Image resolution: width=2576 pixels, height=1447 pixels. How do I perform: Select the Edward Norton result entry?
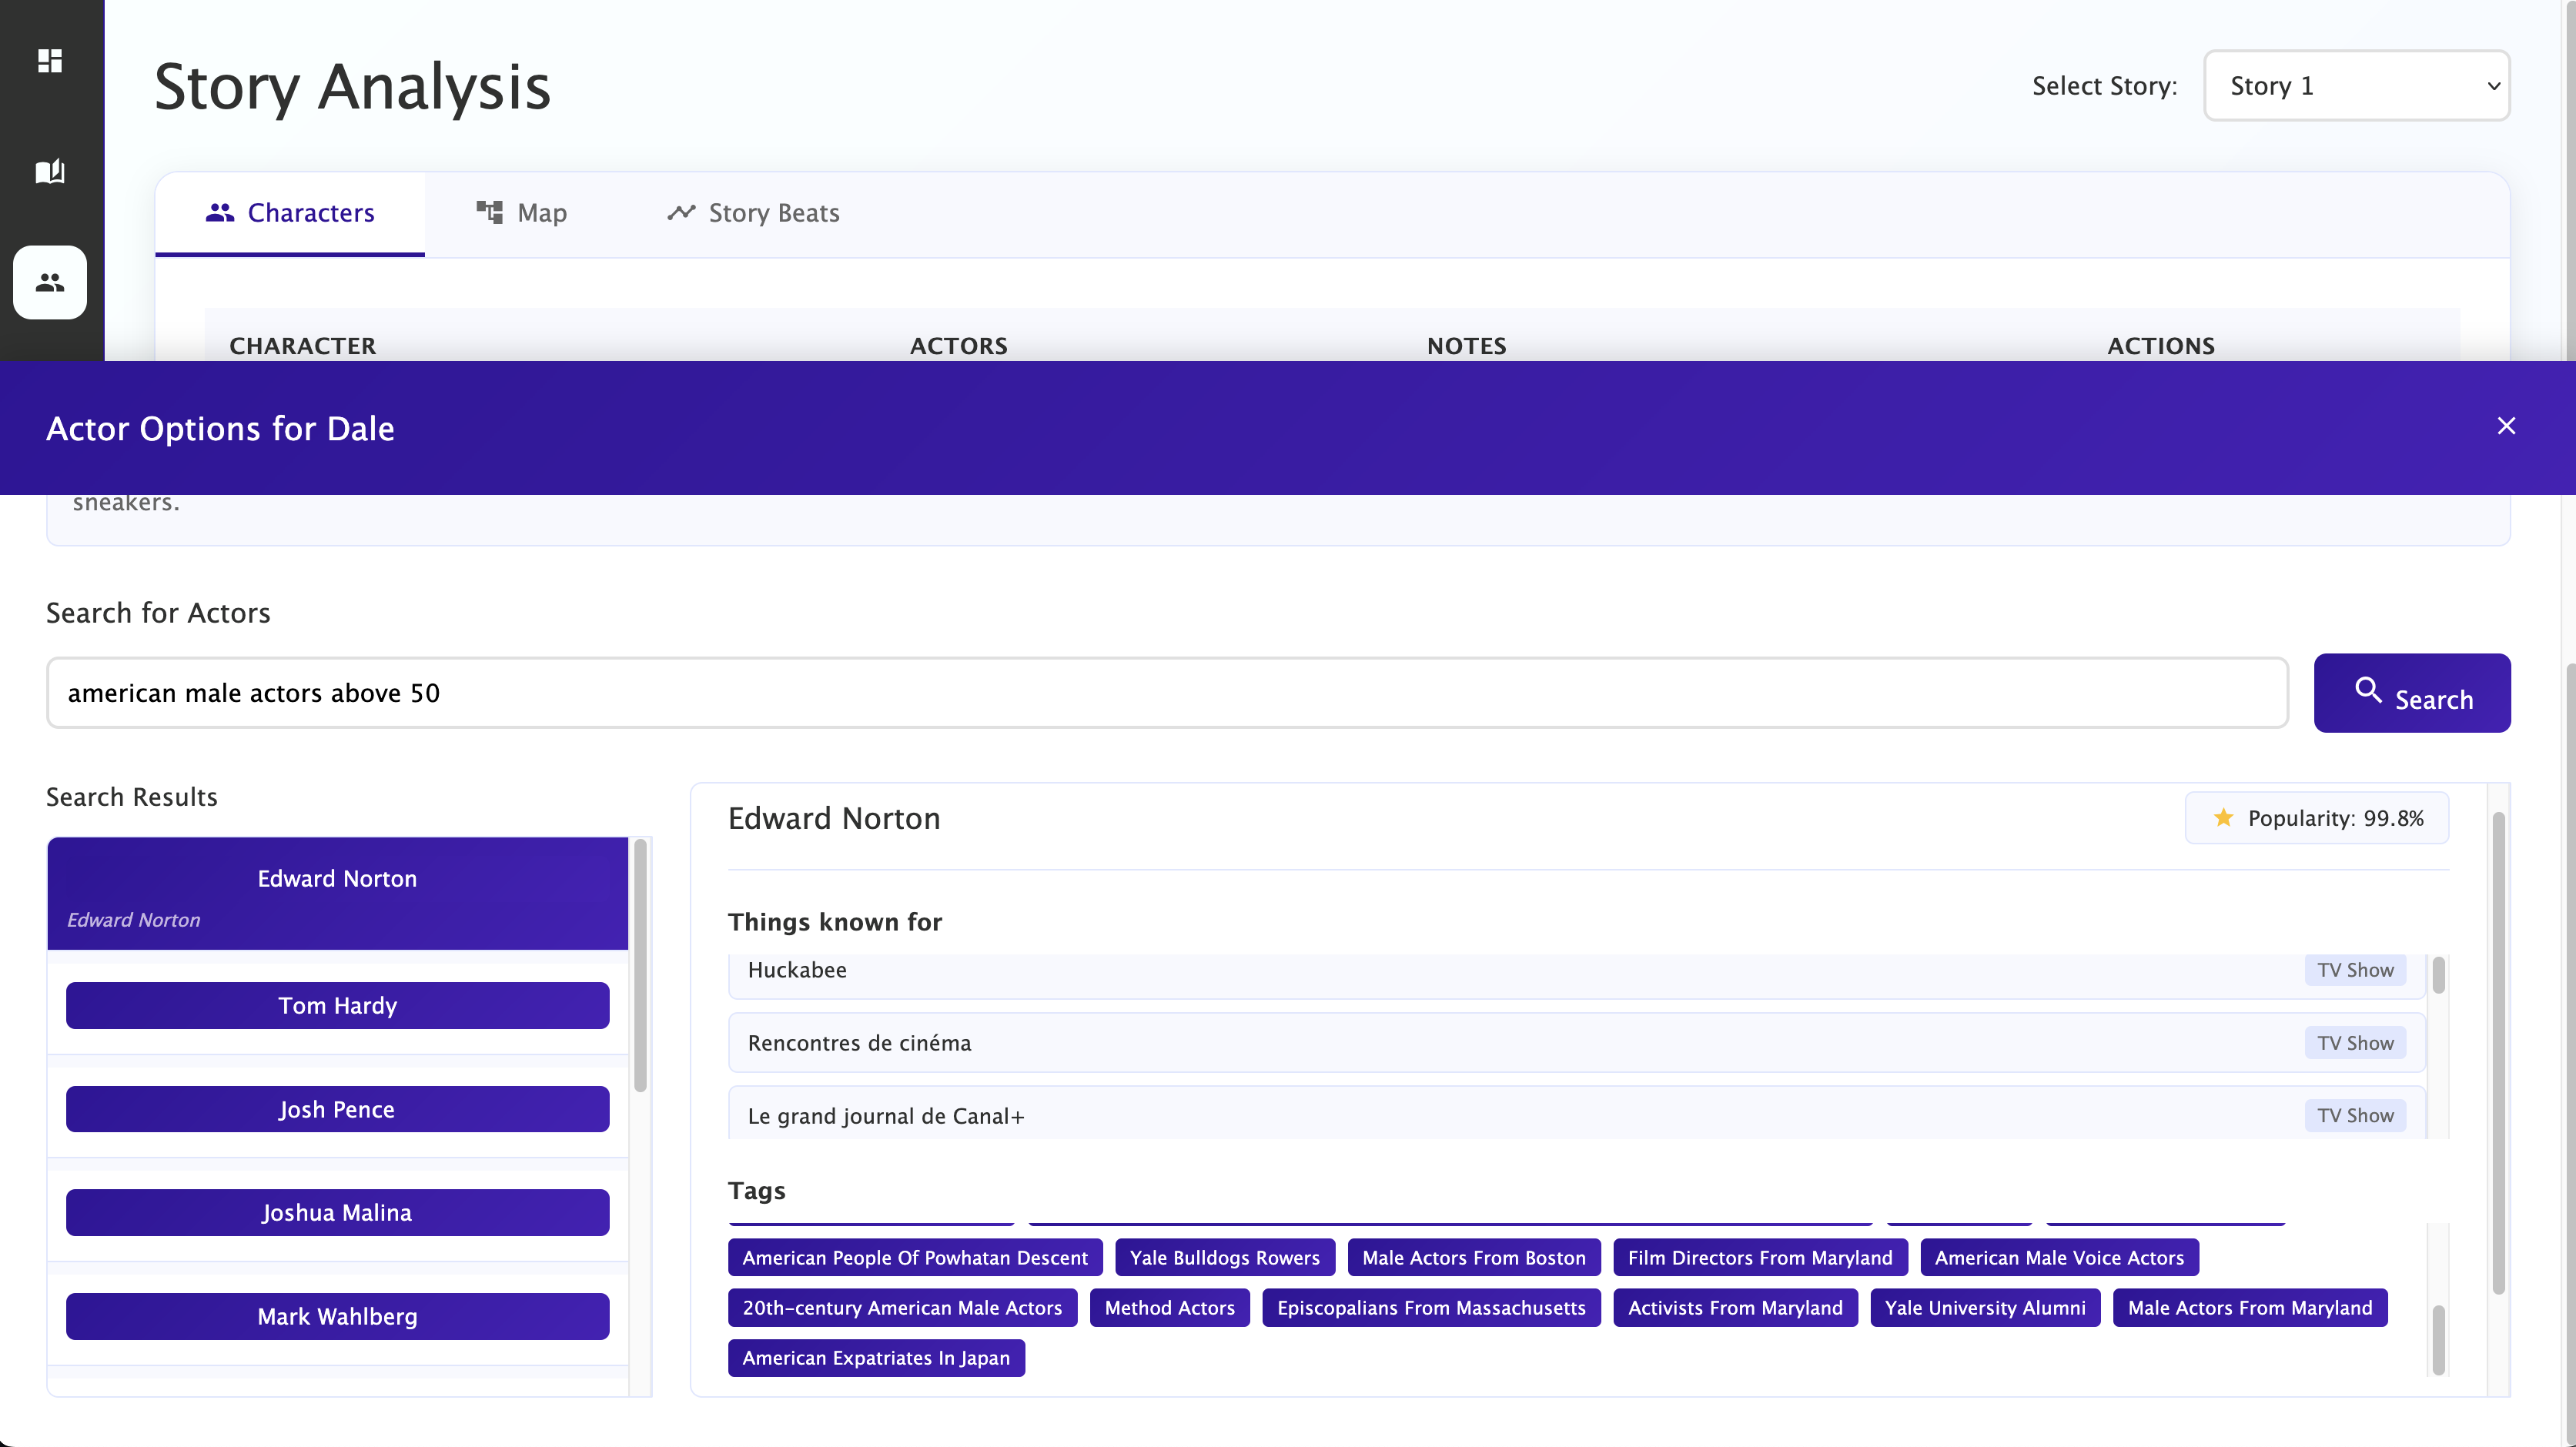click(x=337, y=893)
